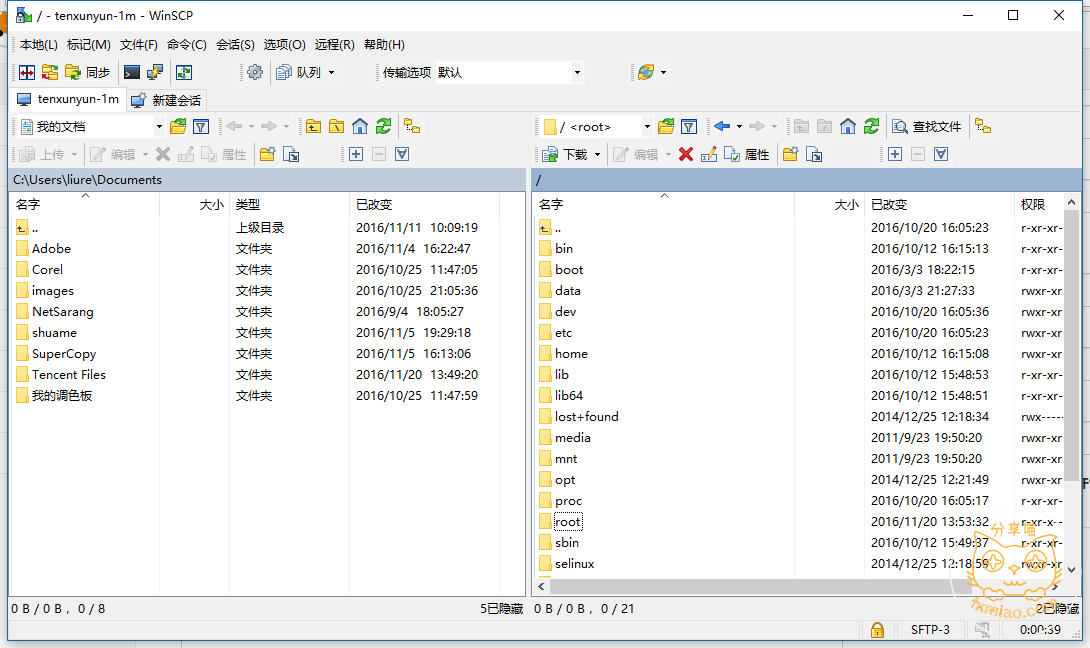The width and height of the screenshot is (1090, 648).
Task: Toggle local panel directory tree view
Action: [x=411, y=126]
